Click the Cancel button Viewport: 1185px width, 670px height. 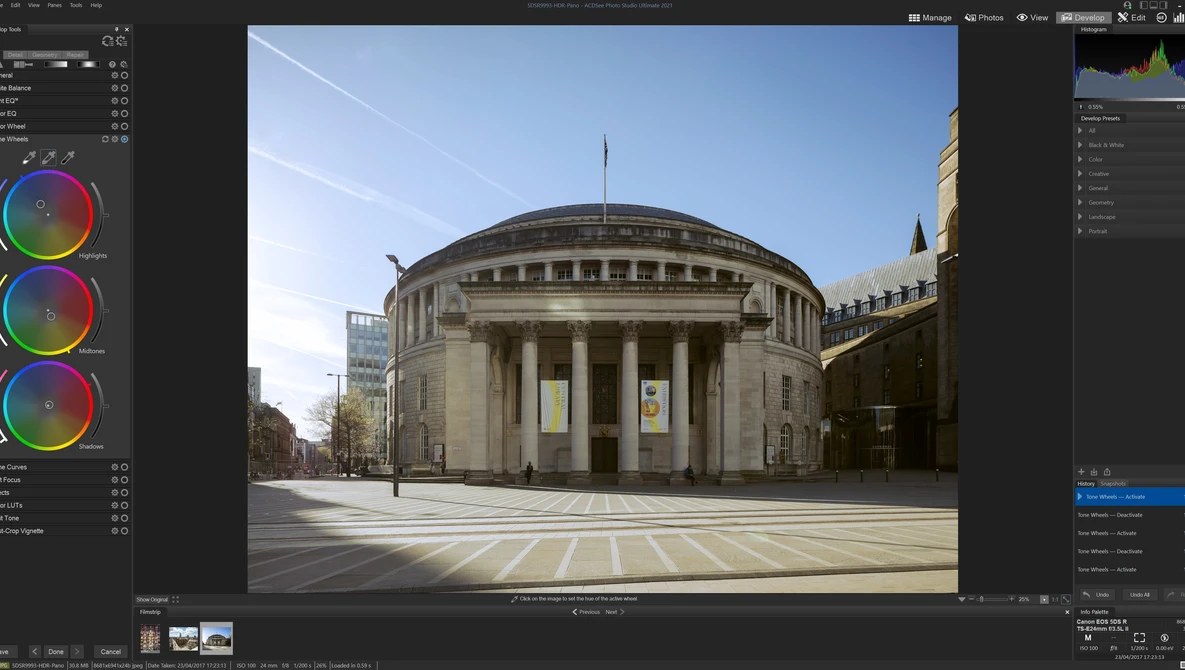(110, 651)
